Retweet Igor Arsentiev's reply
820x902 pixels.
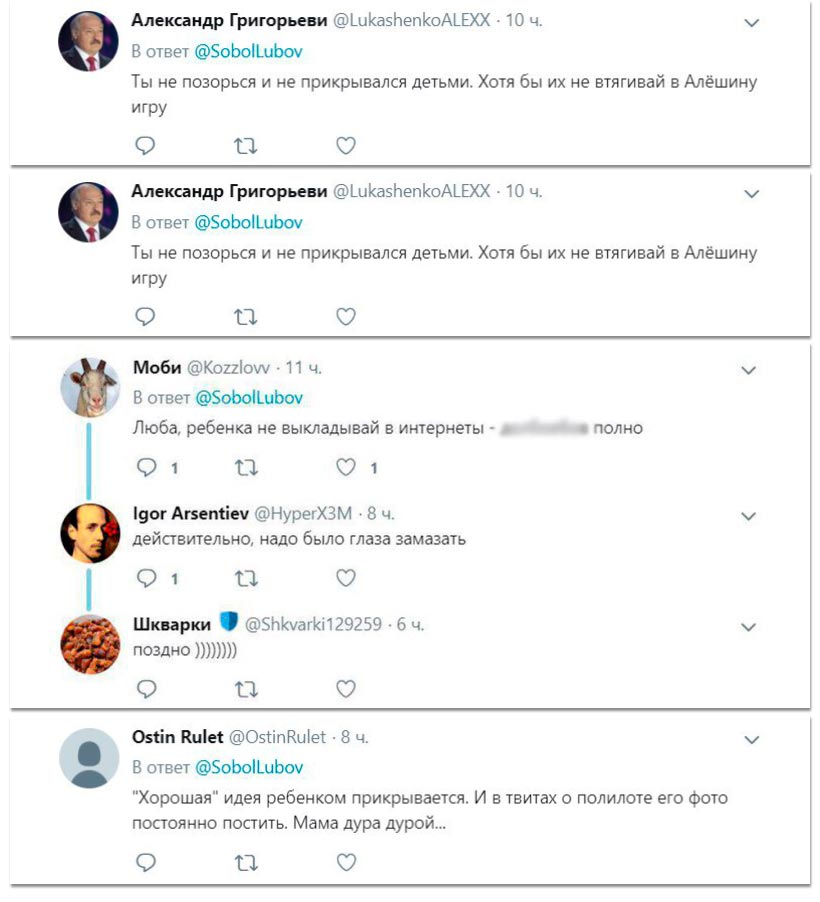(x=245, y=578)
